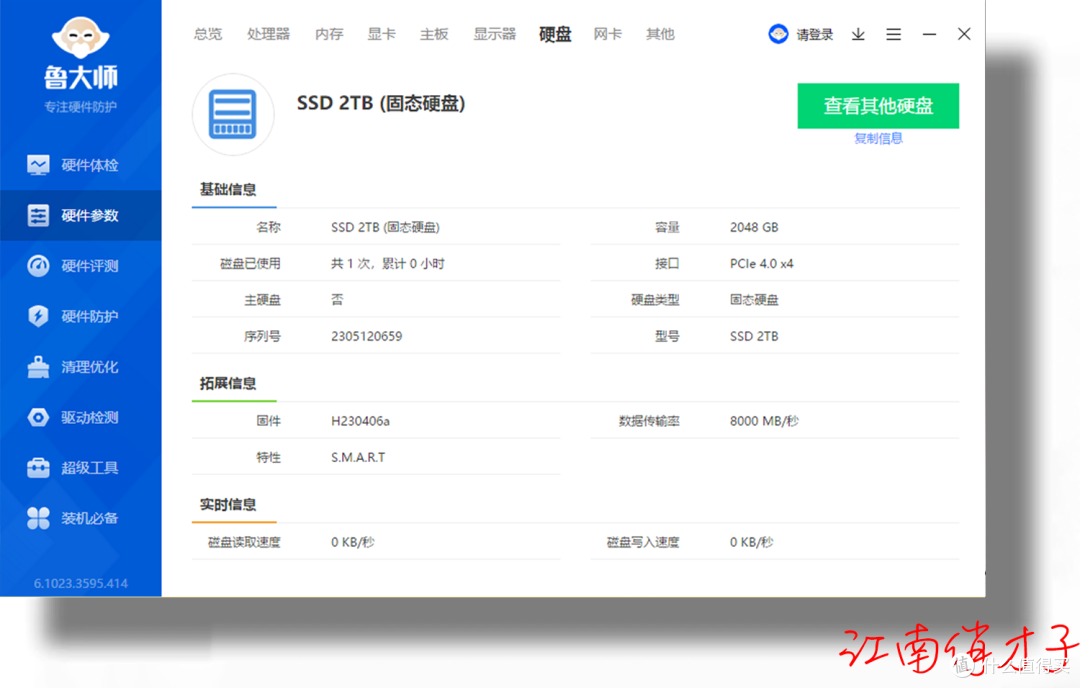Click the 实时信息 section heading
Viewport: 1080px width, 688px height.
[228, 505]
